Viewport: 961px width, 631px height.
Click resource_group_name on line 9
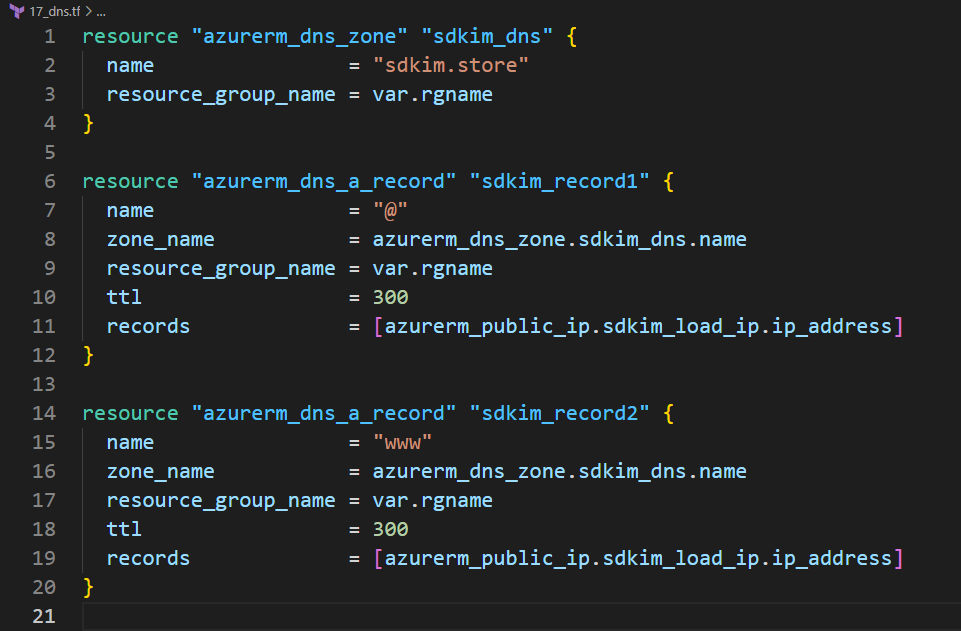(x=221, y=269)
